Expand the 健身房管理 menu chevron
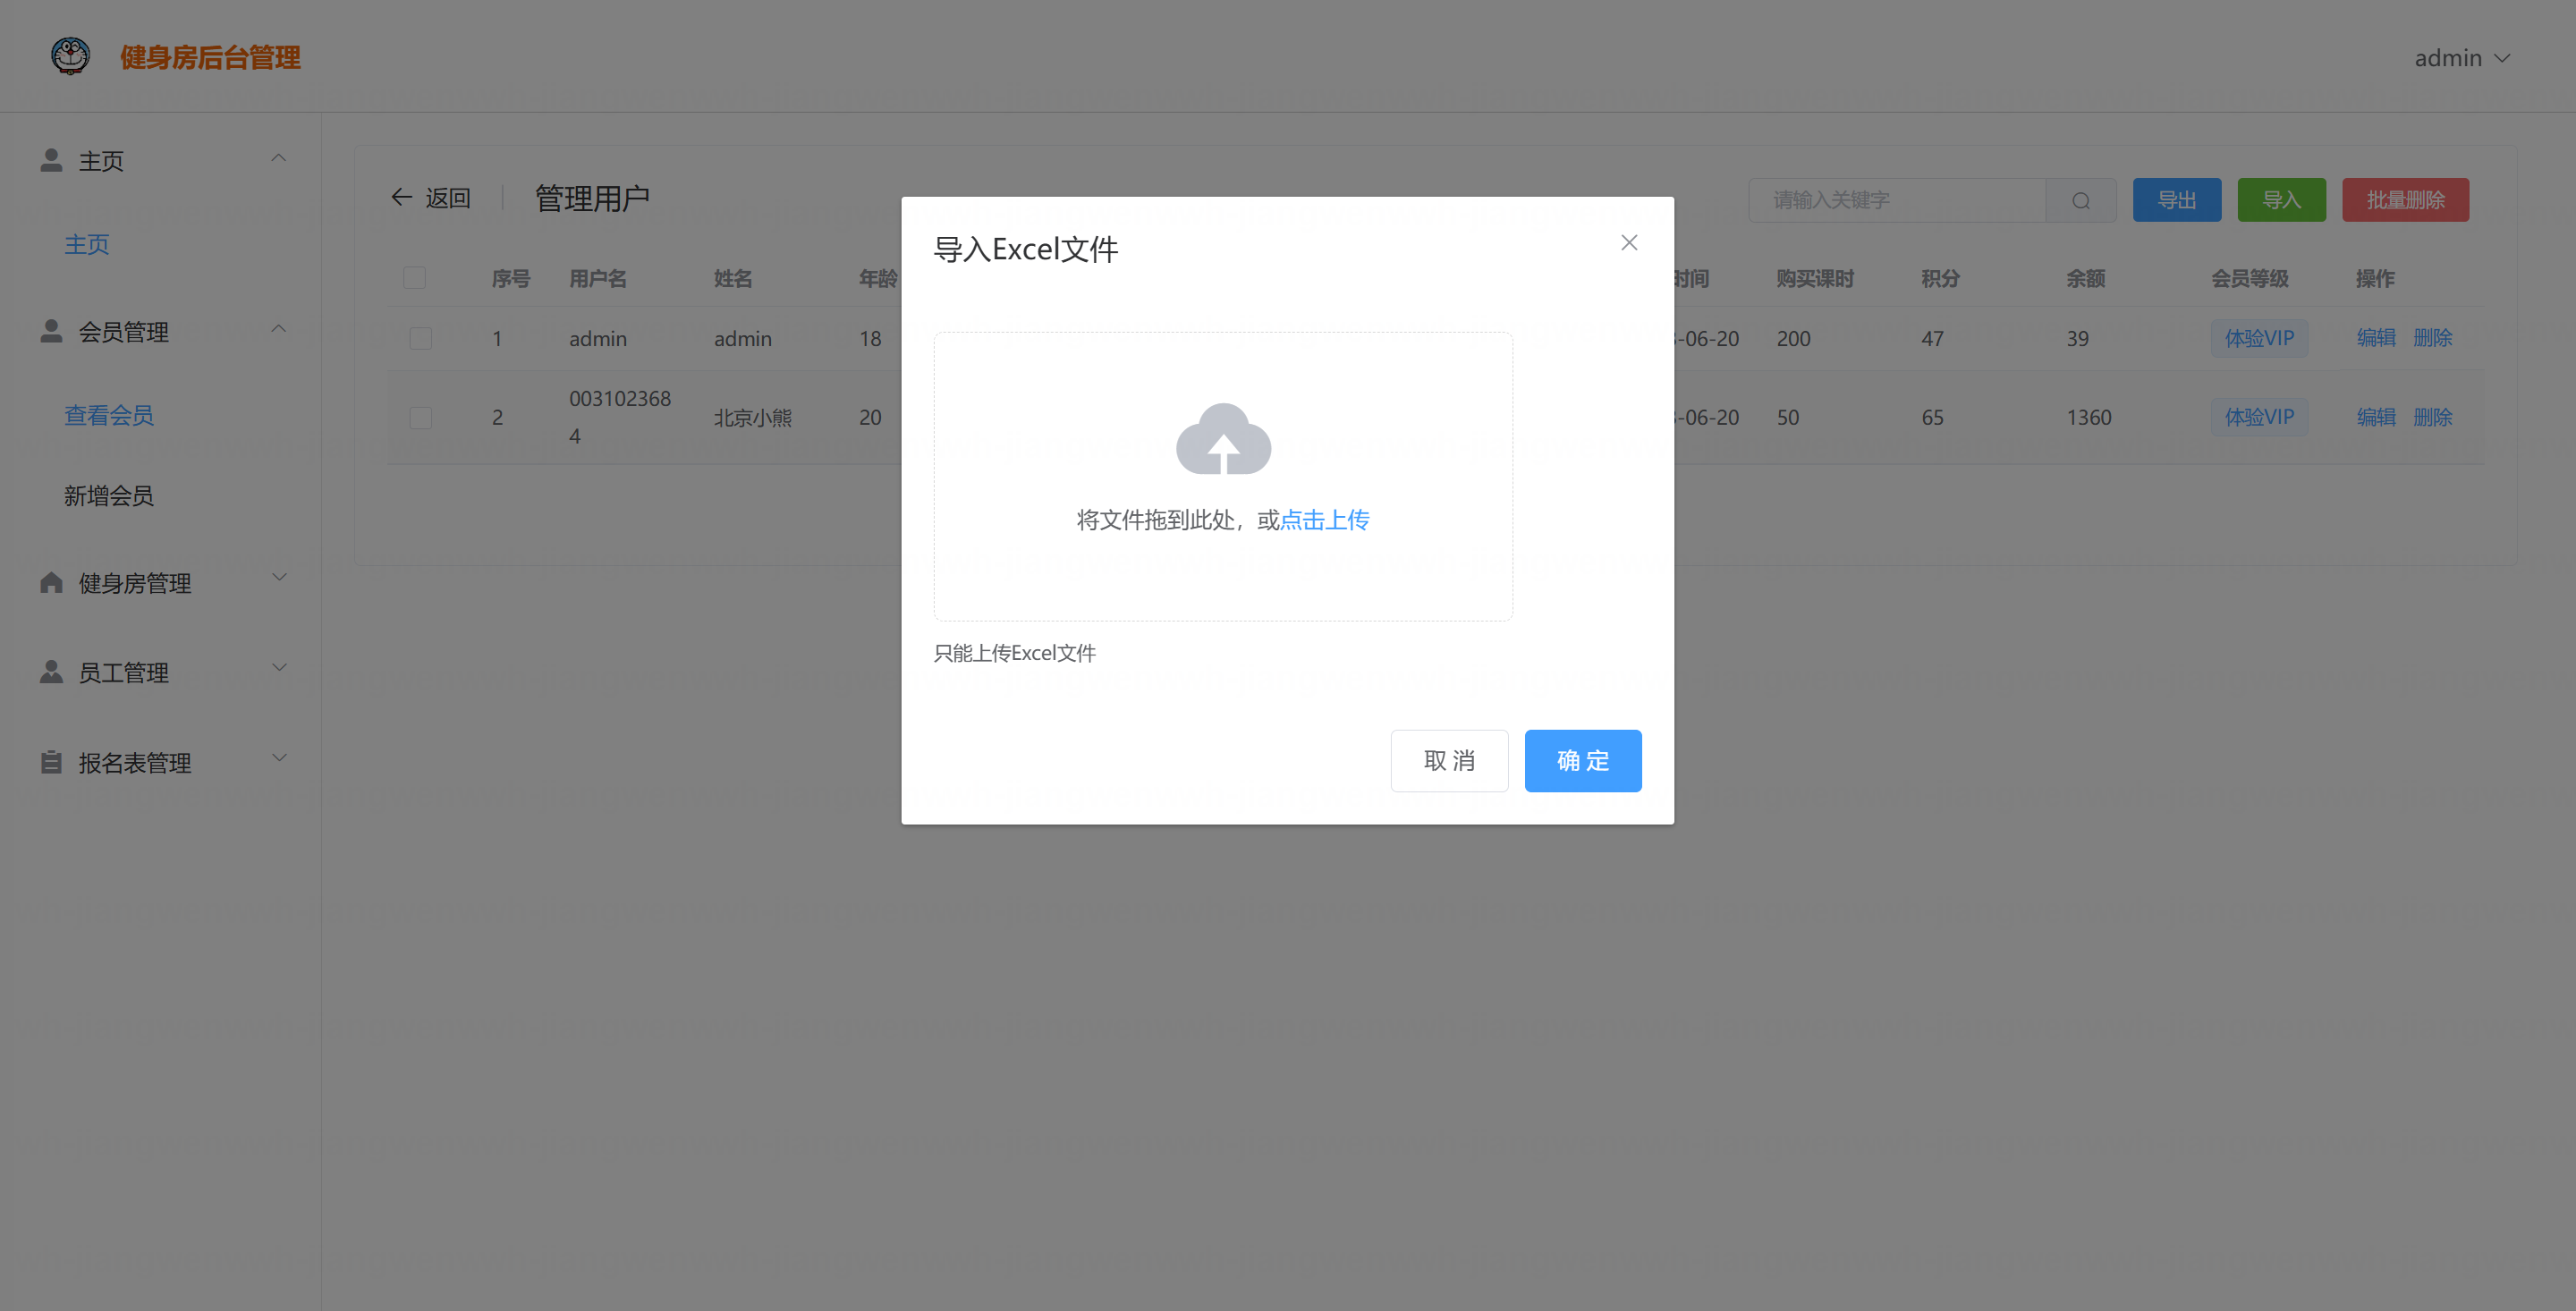This screenshot has width=2576, height=1311. coord(279,578)
